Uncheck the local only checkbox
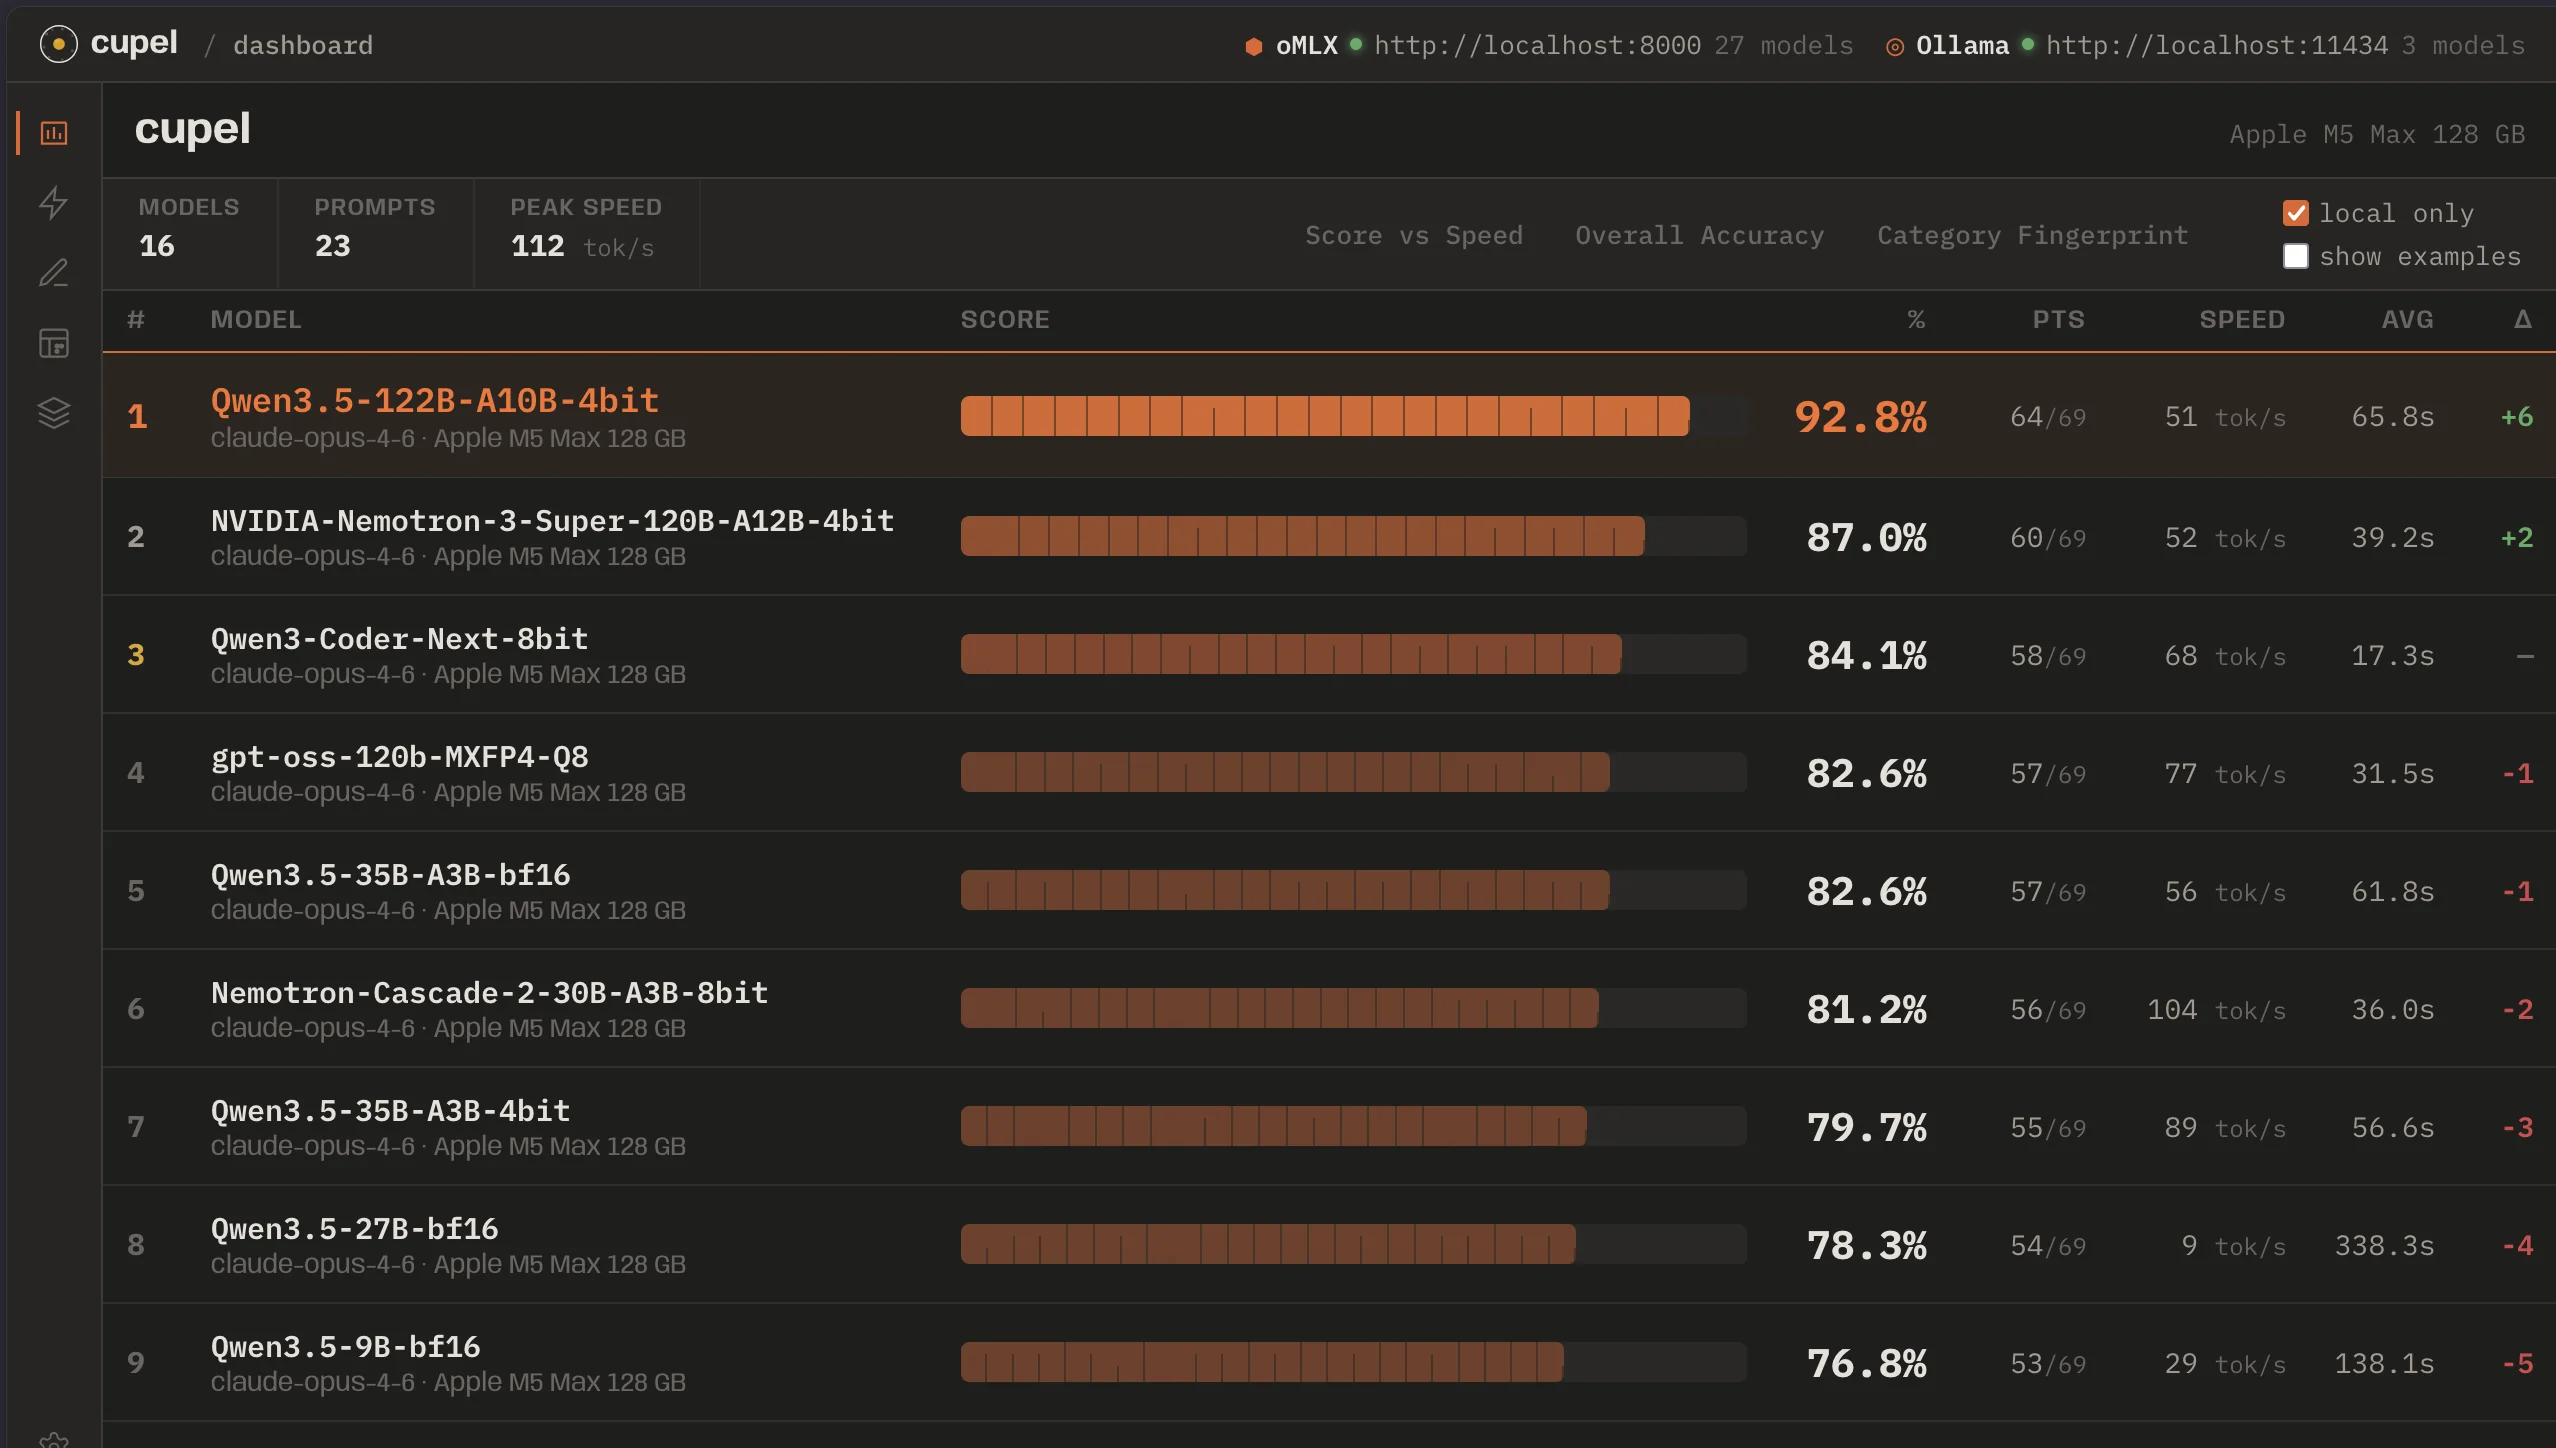This screenshot has height=1448, width=2556. coord(2296,213)
